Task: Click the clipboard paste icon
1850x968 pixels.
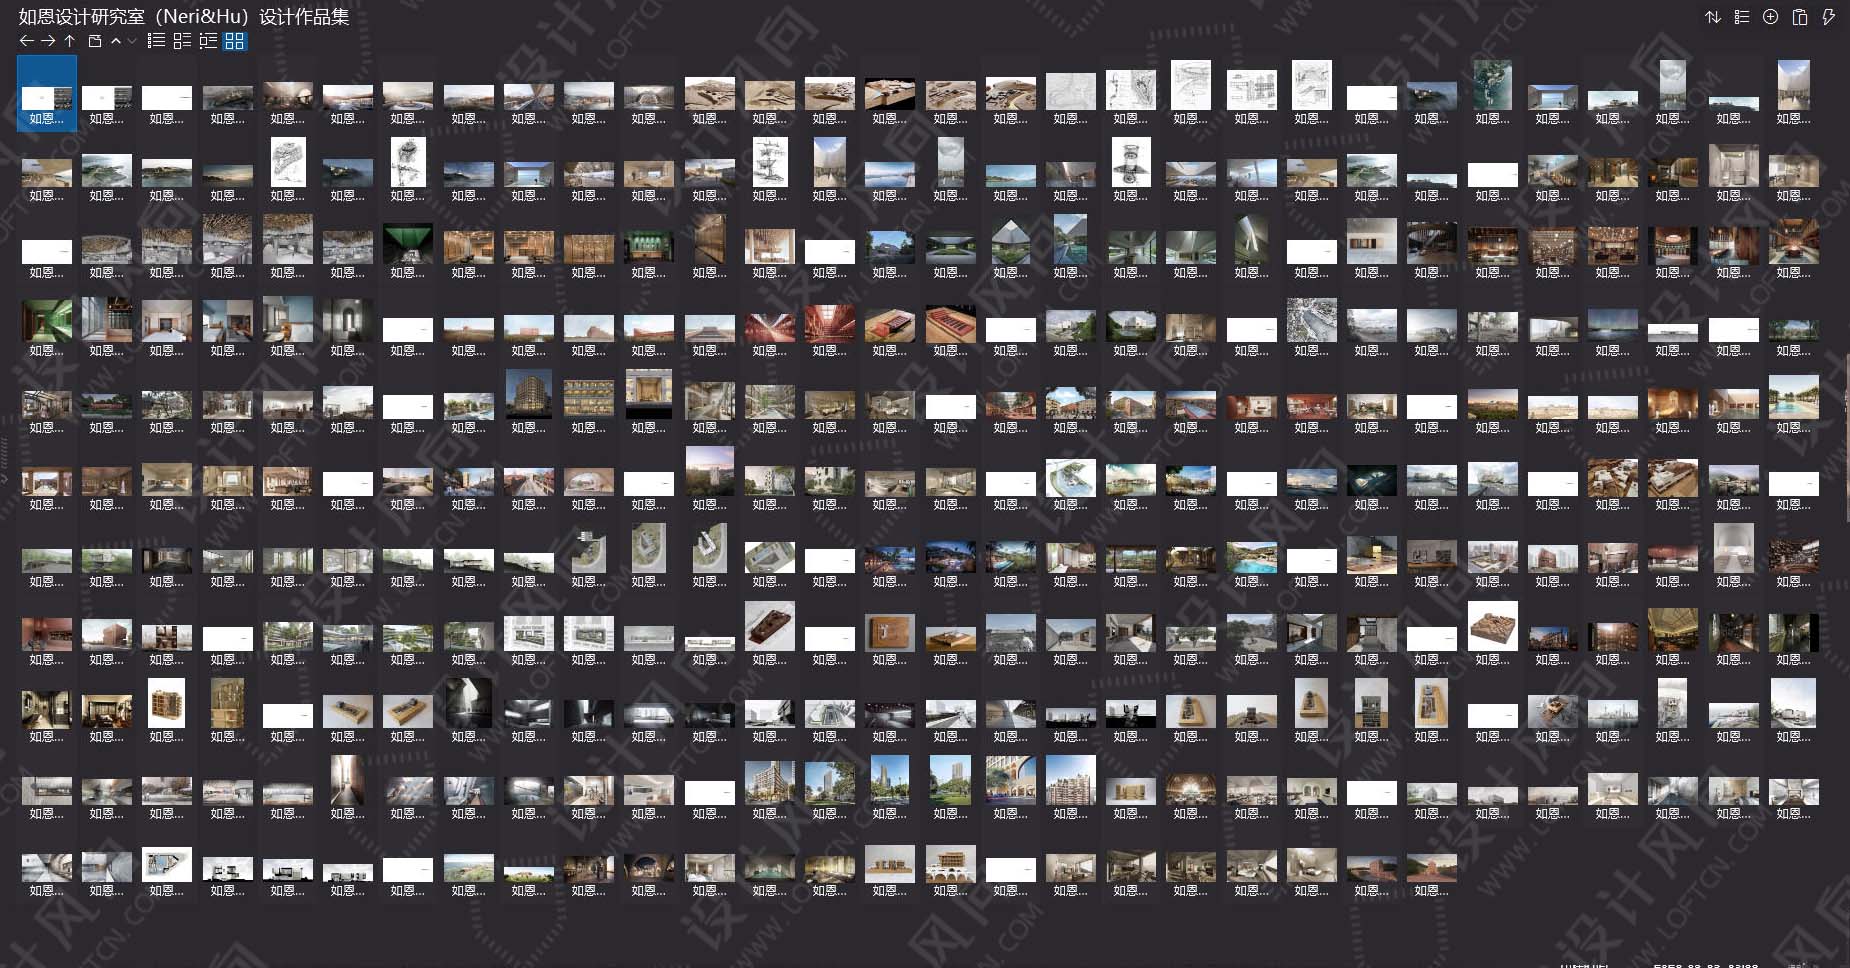Action: click(1800, 17)
